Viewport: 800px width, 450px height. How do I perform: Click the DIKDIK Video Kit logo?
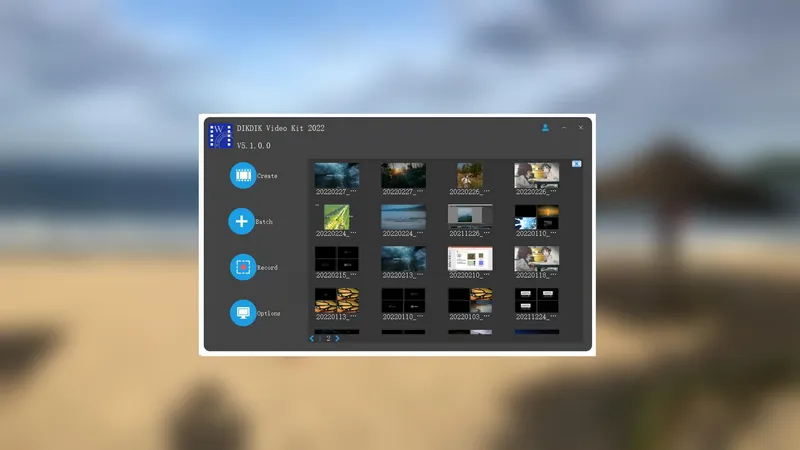point(220,135)
